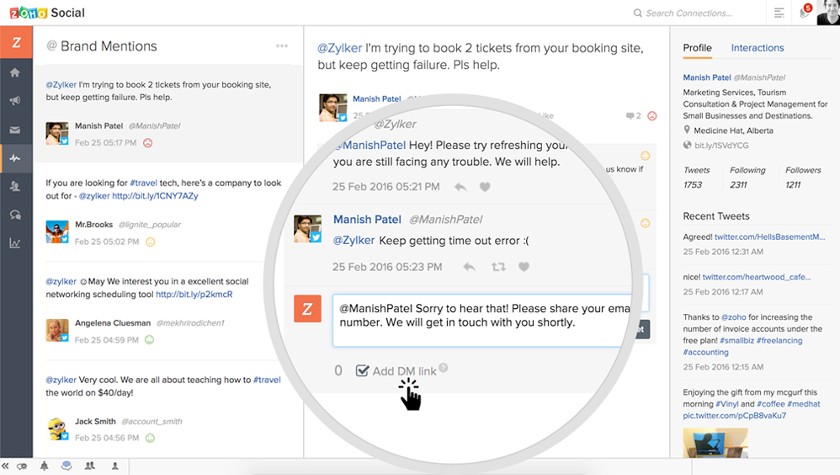Switch to the Profile tab
840x475 pixels.
coord(697,48)
